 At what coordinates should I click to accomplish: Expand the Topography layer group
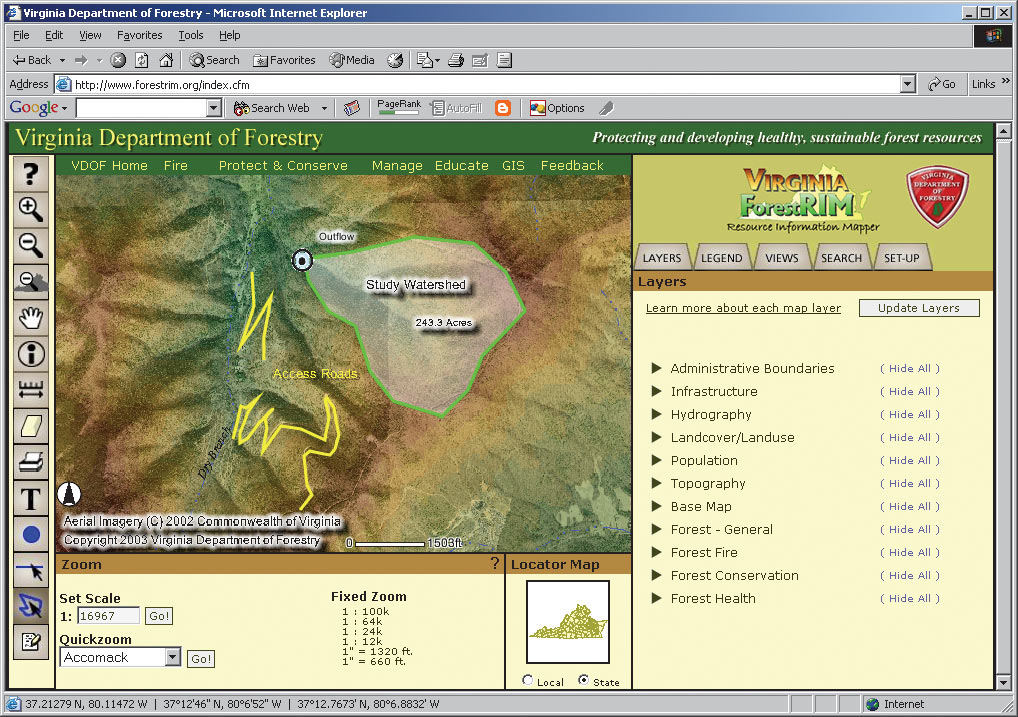click(x=656, y=483)
